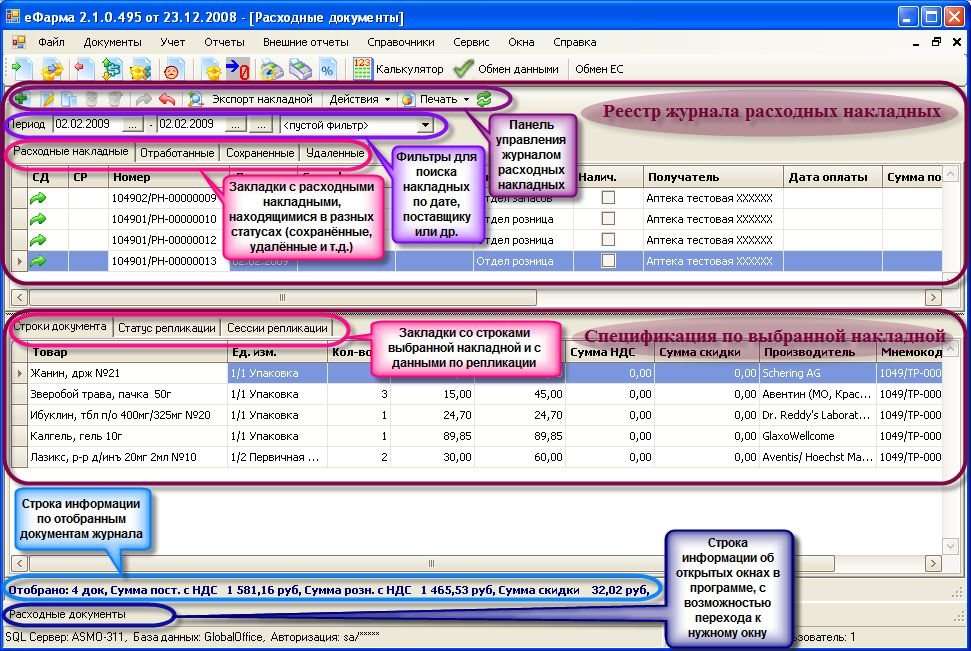Click the copy document icon in journal toolbar
Image resolution: width=971 pixels, height=651 pixels.
(x=68, y=99)
